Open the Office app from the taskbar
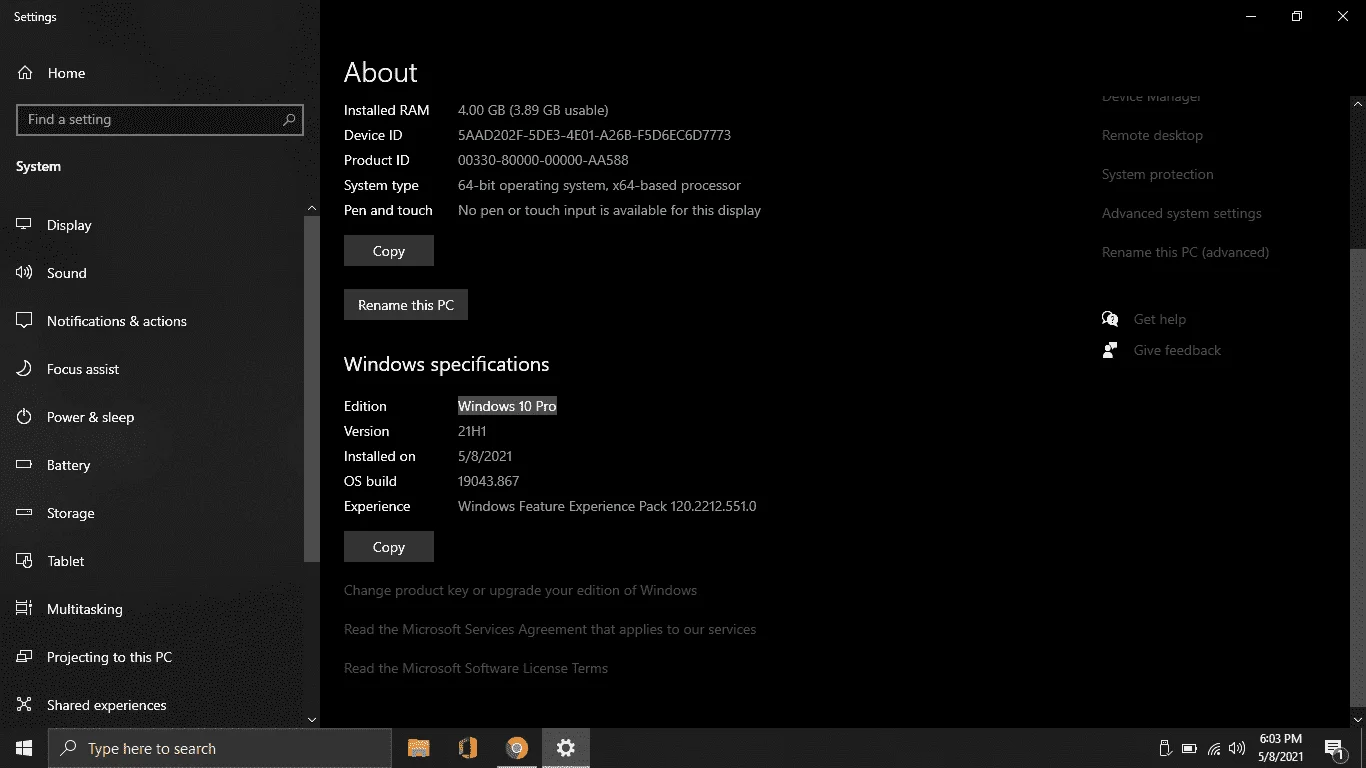 (468, 748)
